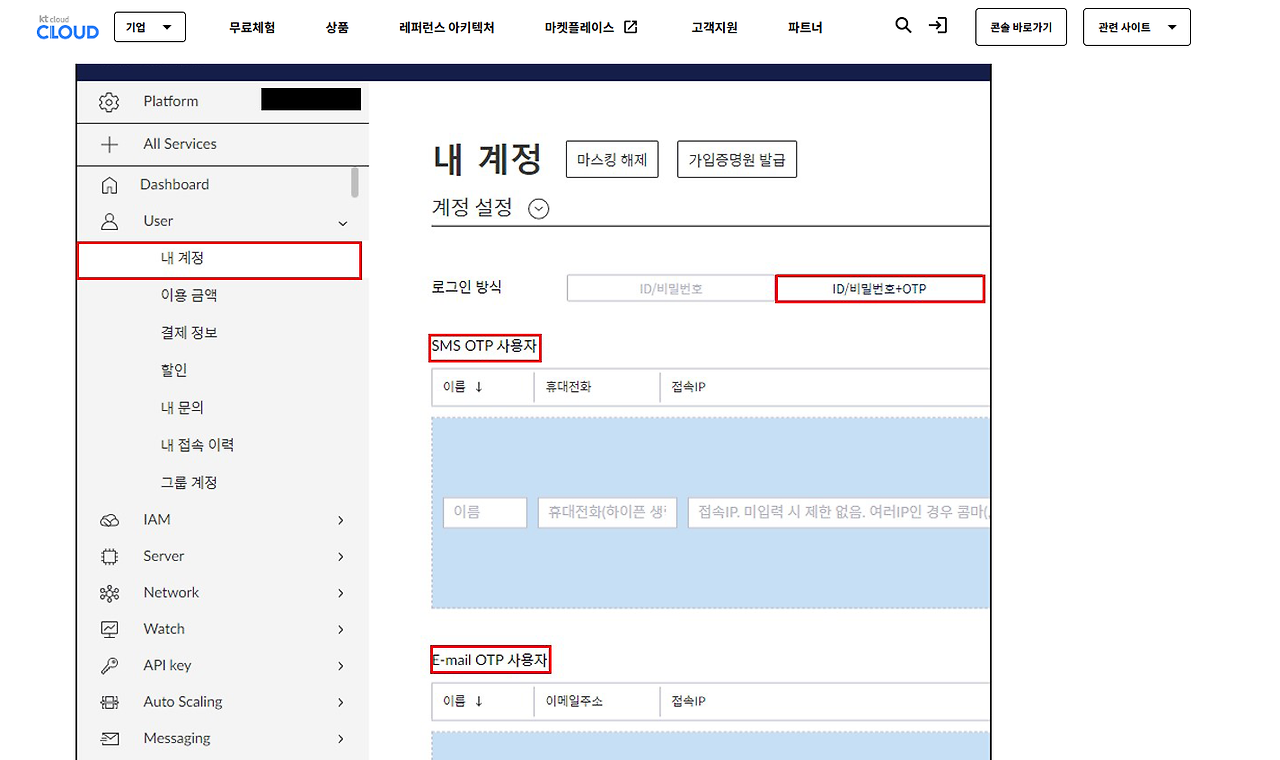The width and height of the screenshot is (1280, 760).
Task: Open 마켓플레이스 in top menu
Action: pyautogui.click(x=591, y=28)
